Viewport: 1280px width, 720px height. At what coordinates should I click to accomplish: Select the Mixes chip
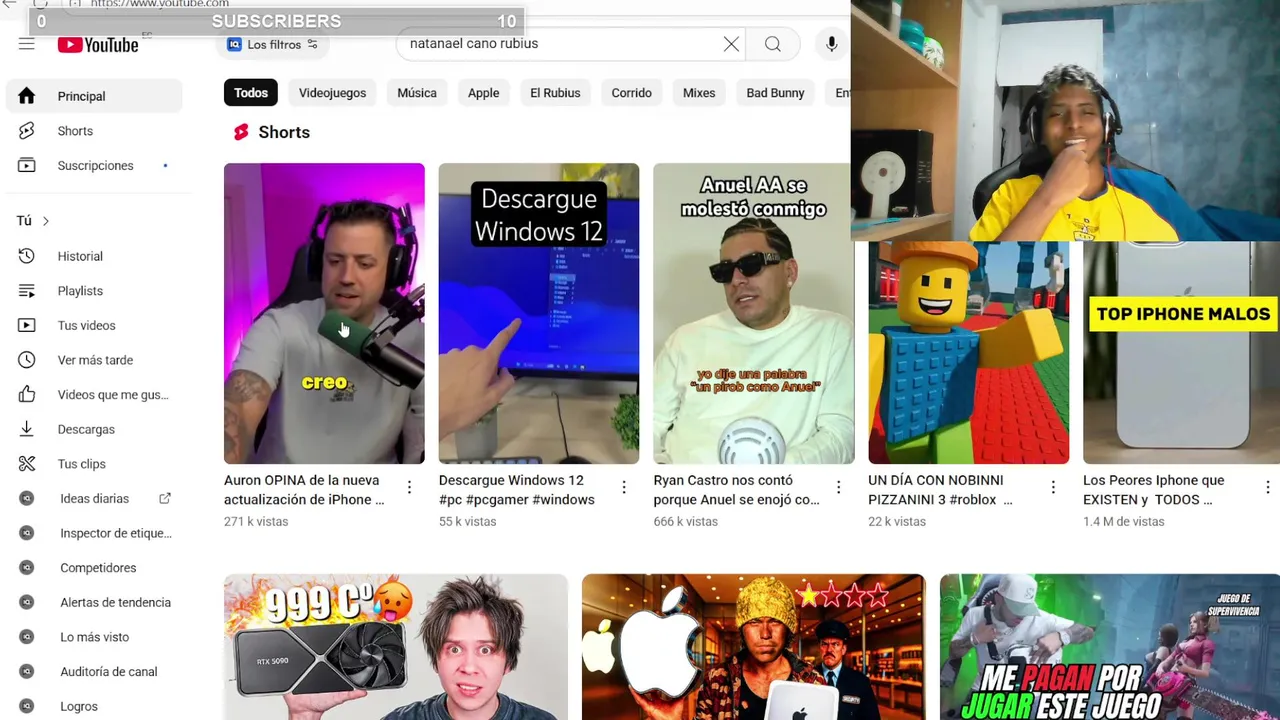pyautogui.click(x=699, y=93)
